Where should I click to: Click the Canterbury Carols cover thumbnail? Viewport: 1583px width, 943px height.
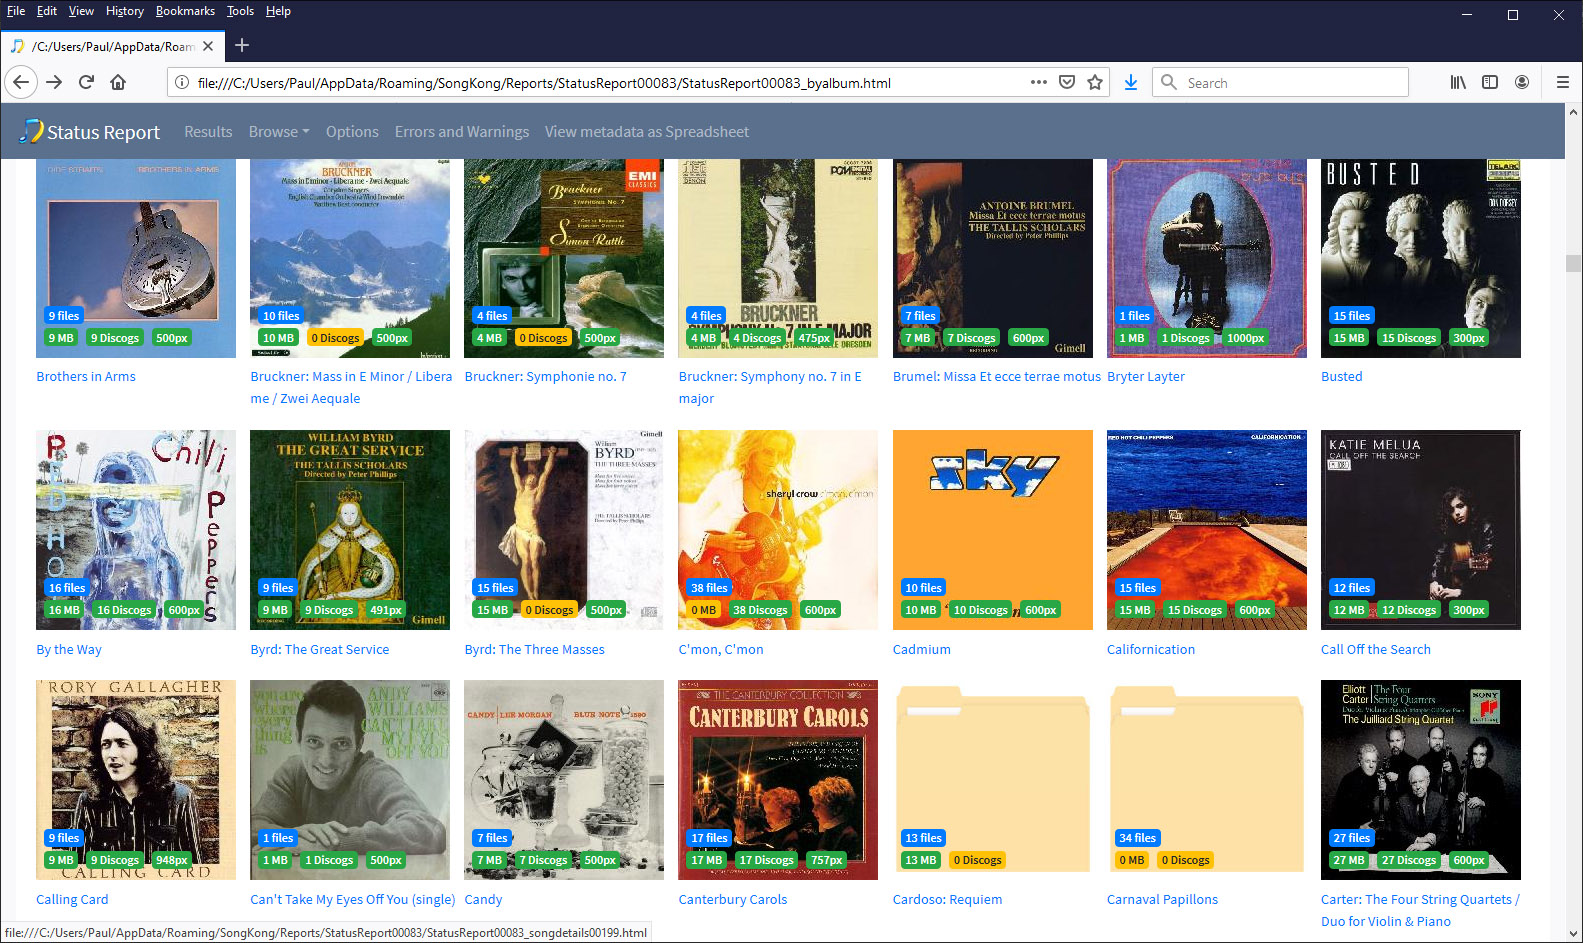click(x=778, y=779)
